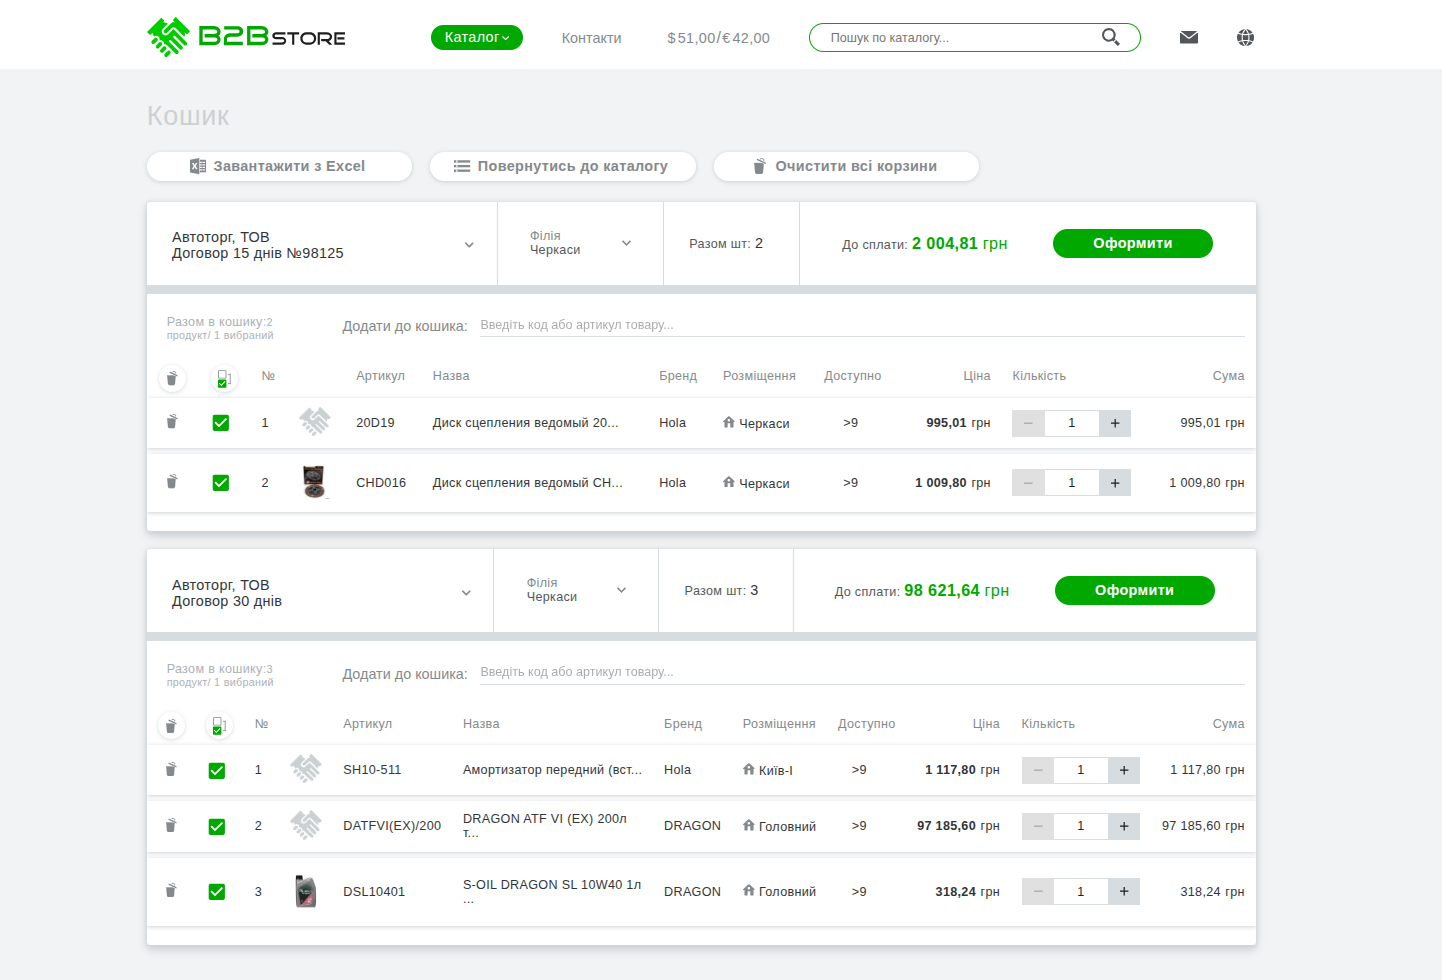Viewport: 1442px width, 980px height.
Task: Click trash icon in second cart header
Action: click(171, 725)
